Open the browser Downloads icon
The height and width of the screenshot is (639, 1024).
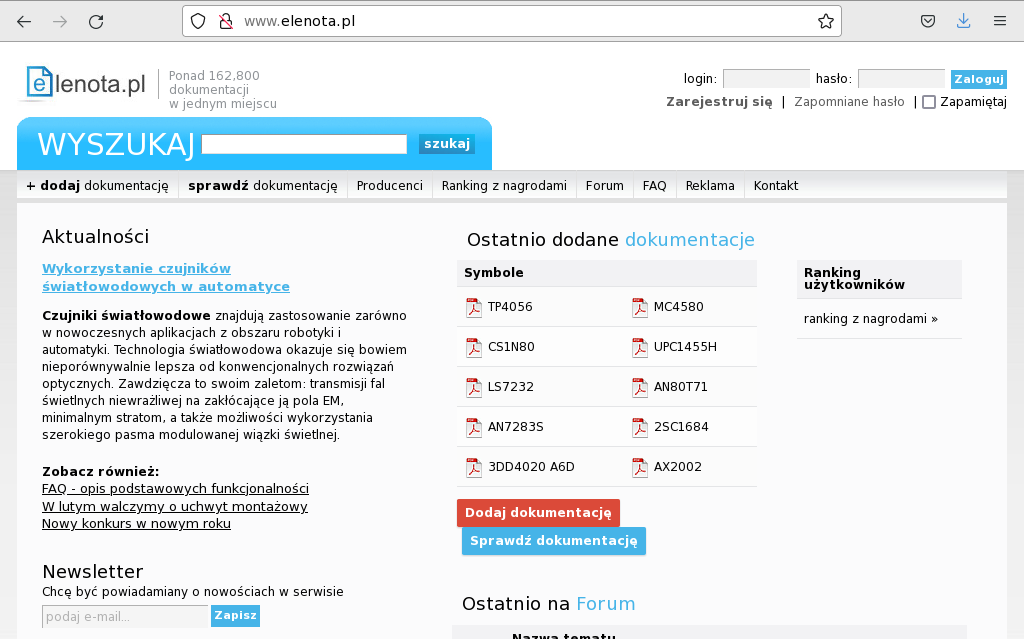point(962,20)
